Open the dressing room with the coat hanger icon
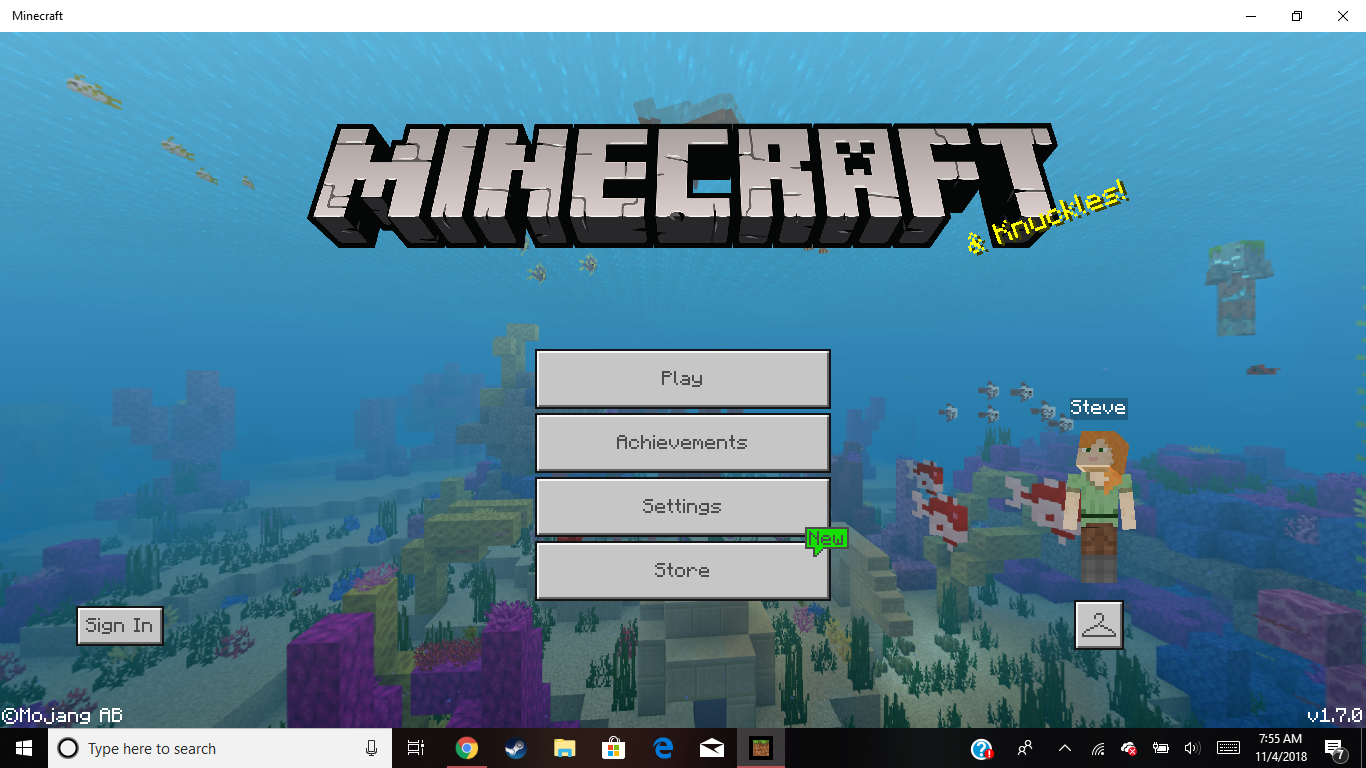The height and width of the screenshot is (768, 1366). [x=1099, y=624]
